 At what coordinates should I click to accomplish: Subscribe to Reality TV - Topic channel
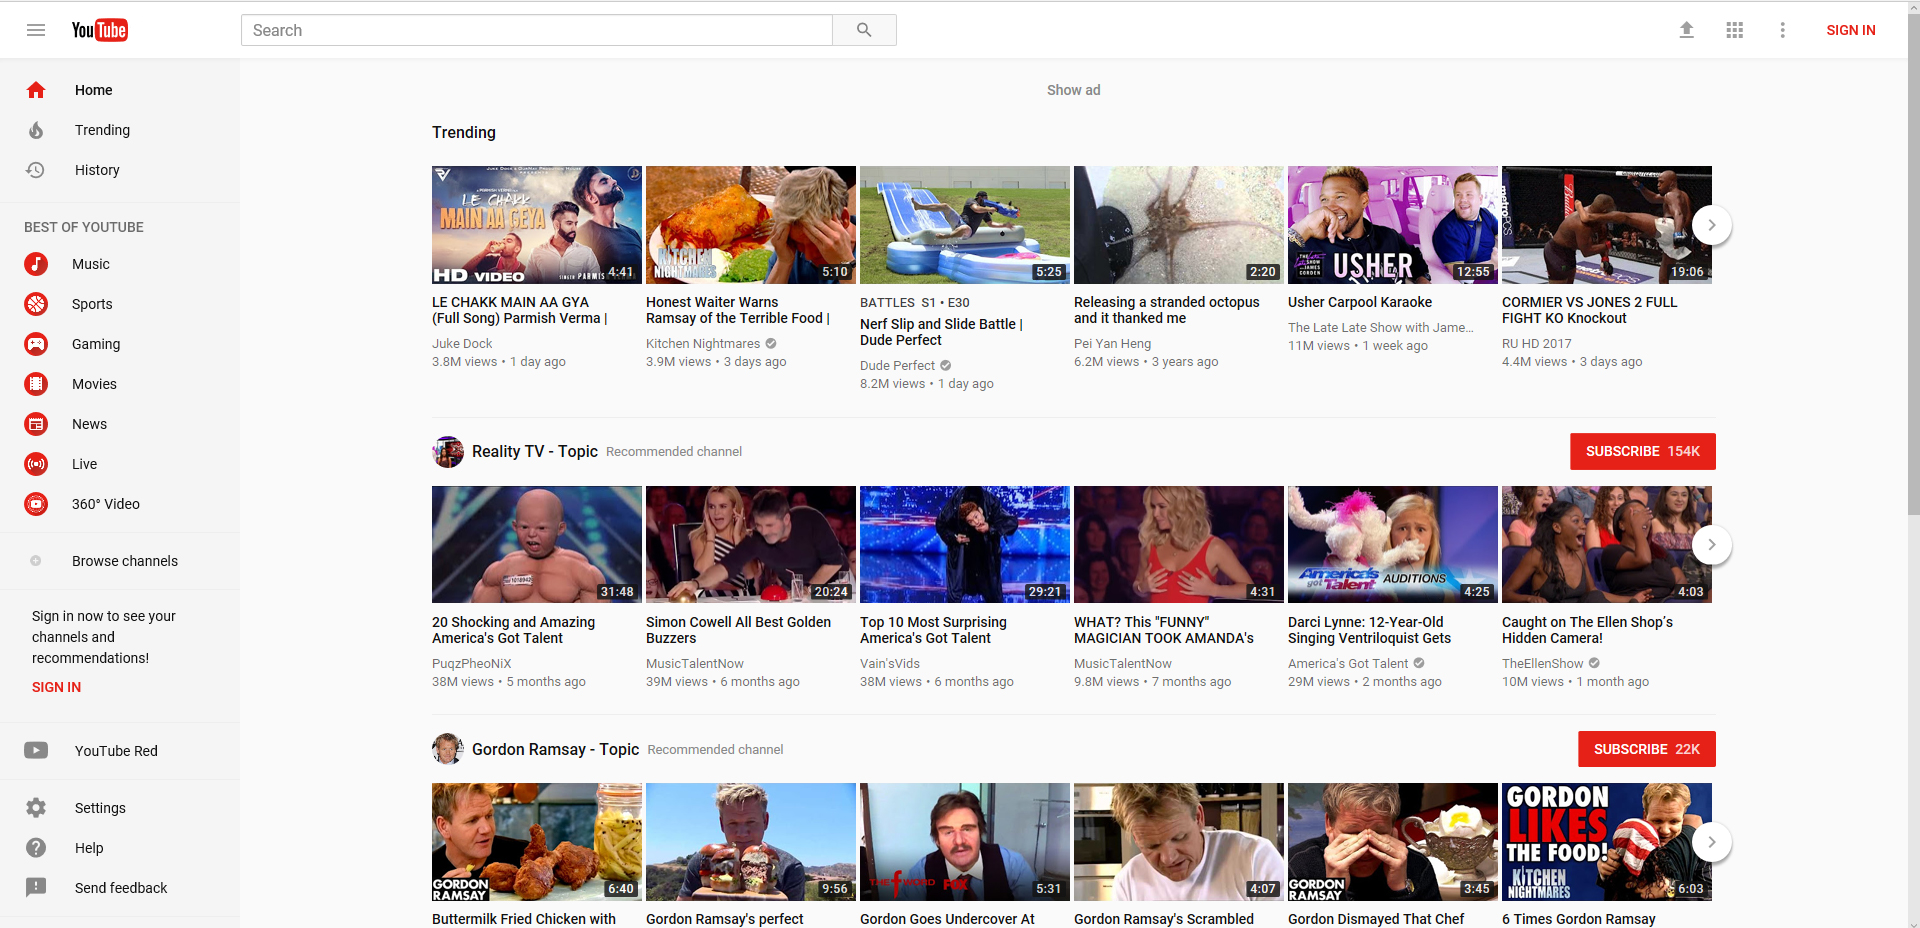(1641, 451)
